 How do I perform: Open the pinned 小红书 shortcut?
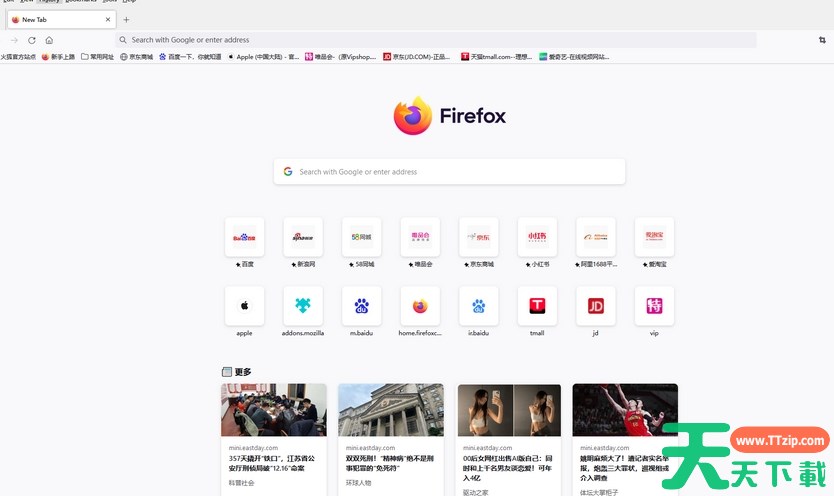pyautogui.click(x=537, y=237)
